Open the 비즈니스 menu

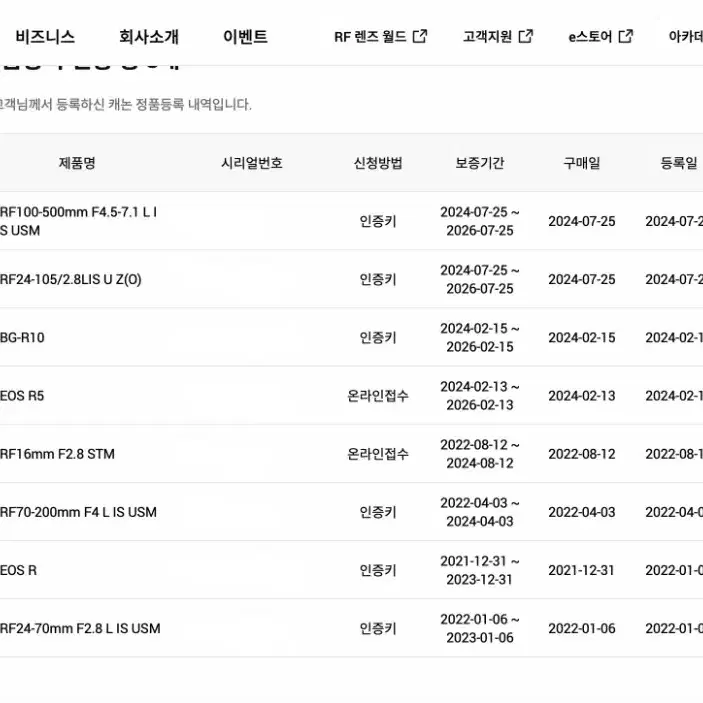tap(45, 36)
